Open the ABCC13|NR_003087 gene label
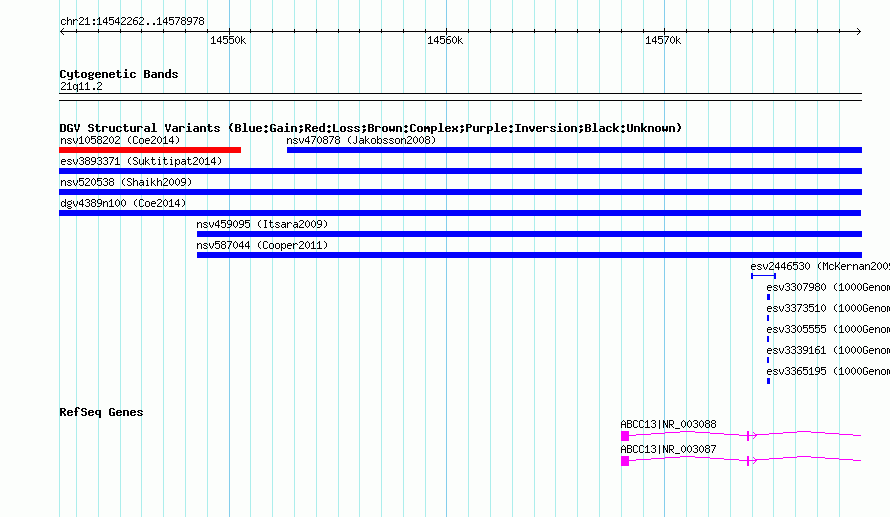Viewport: 890px width, 517px height. [668, 449]
